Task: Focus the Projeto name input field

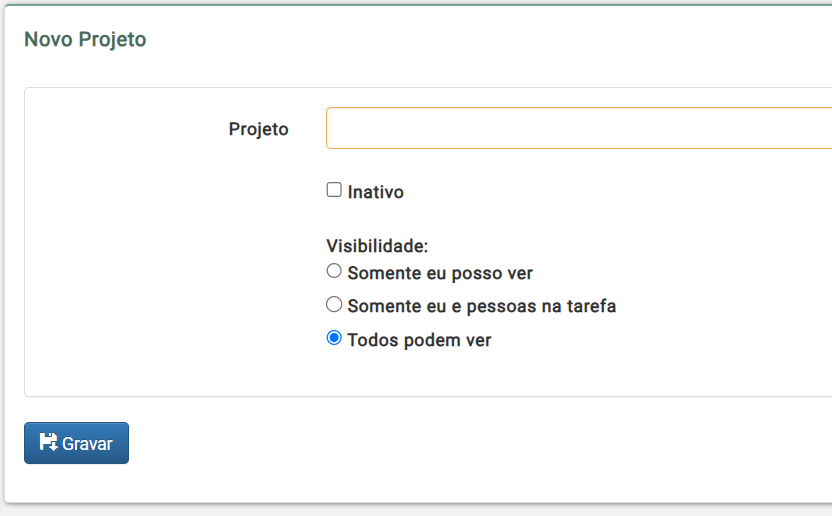Action: click(x=579, y=128)
